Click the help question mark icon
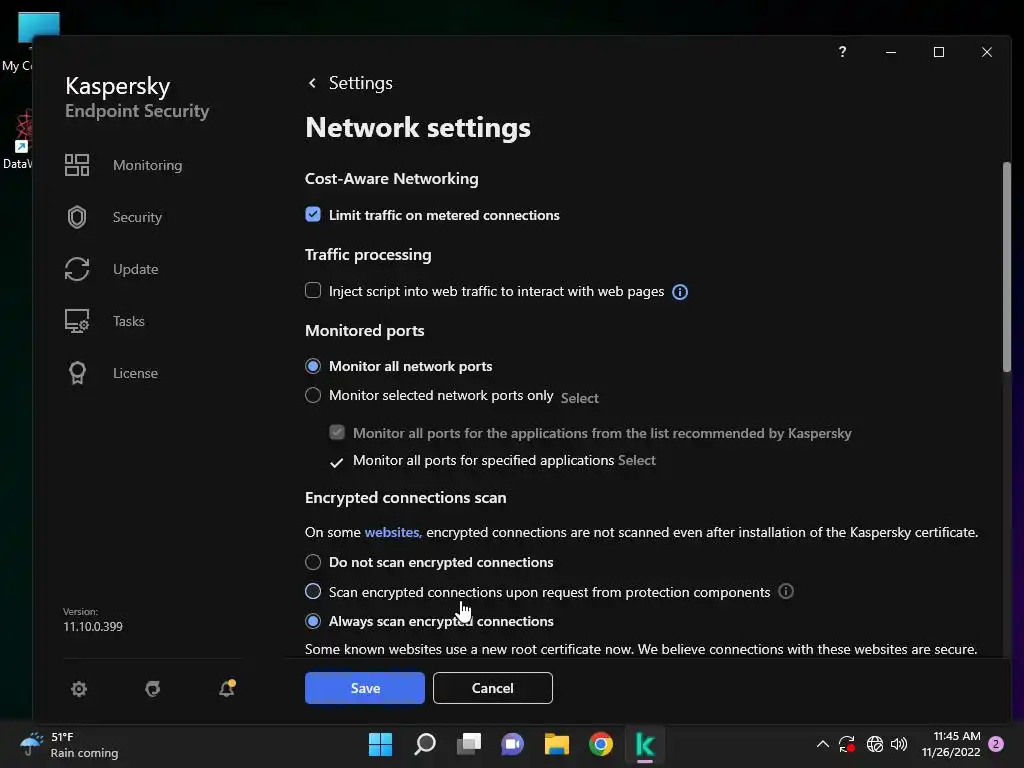Screen dimensions: 1024x768 pyautogui.click(x=842, y=52)
